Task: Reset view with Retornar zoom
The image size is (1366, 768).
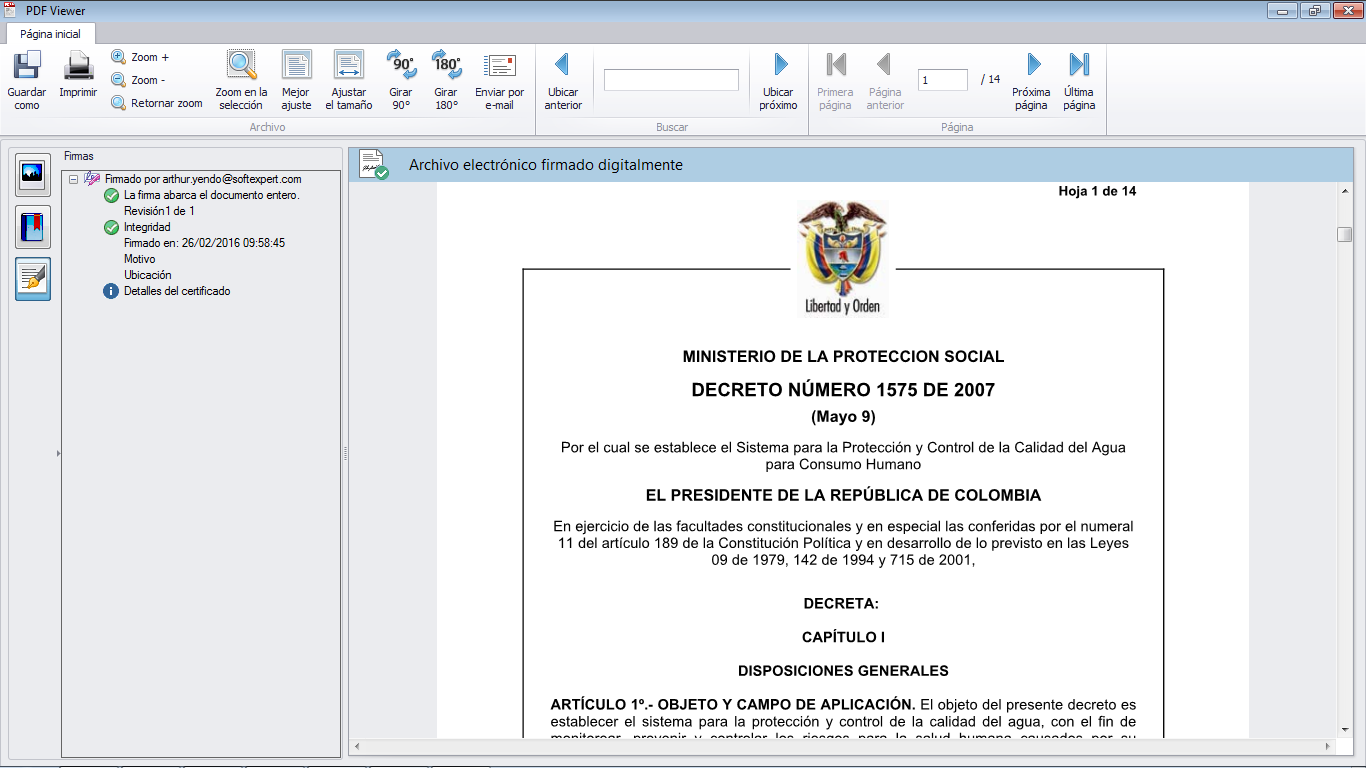Action: click(157, 103)
